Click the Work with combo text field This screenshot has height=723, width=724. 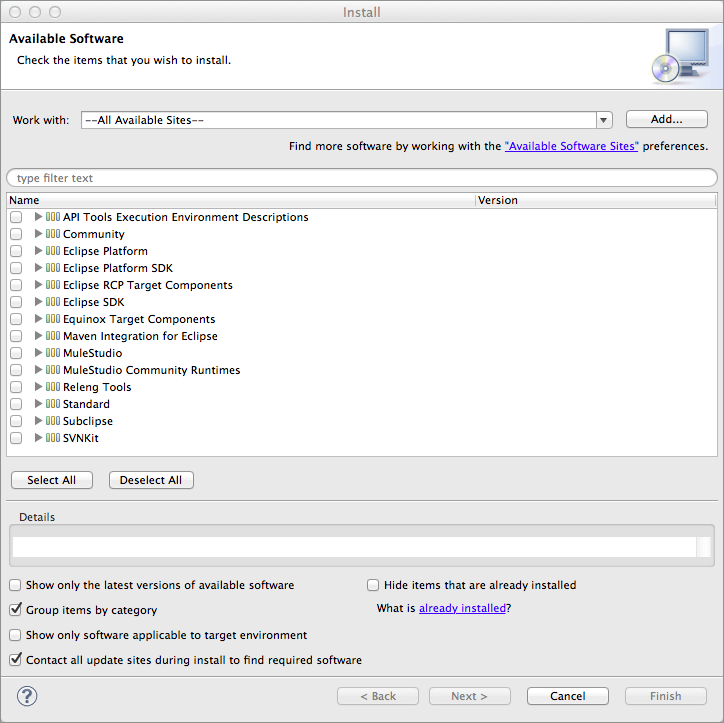pos(339,120)
